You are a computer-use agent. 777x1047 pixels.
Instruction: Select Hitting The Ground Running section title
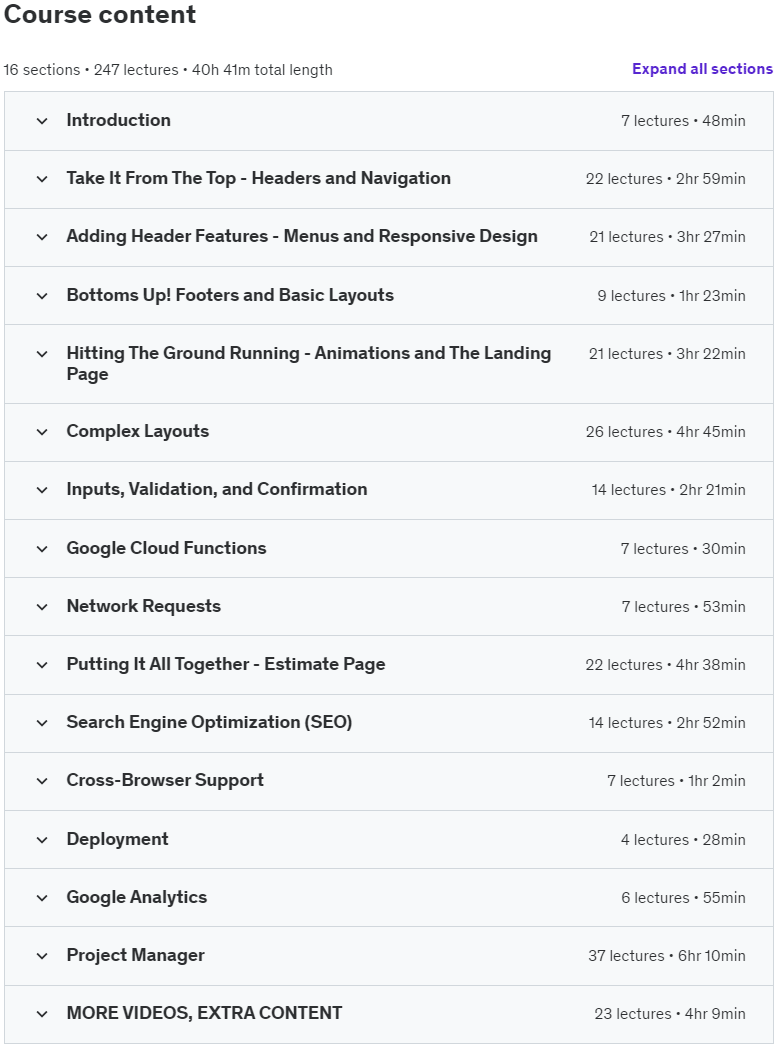tap(309, 363)
